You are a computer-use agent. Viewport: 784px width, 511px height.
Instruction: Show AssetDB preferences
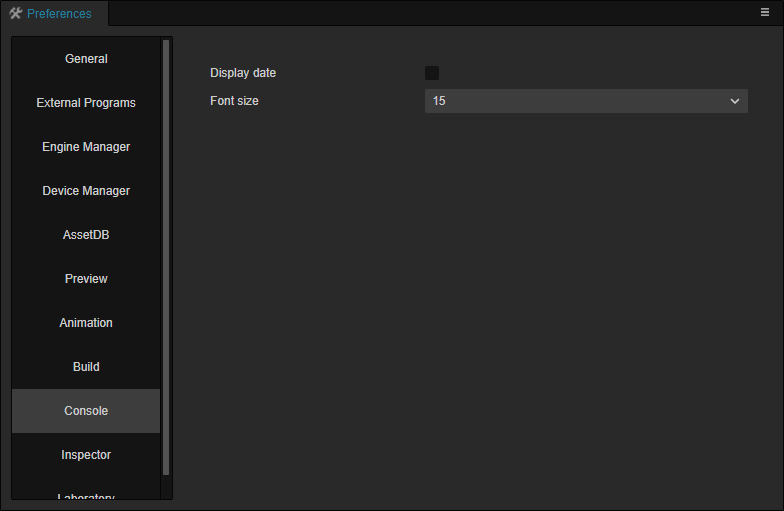[x=86, y=235]
